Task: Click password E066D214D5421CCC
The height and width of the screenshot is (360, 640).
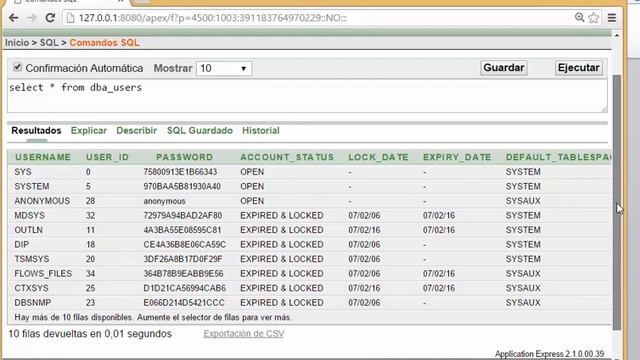Action: [184, 303]
